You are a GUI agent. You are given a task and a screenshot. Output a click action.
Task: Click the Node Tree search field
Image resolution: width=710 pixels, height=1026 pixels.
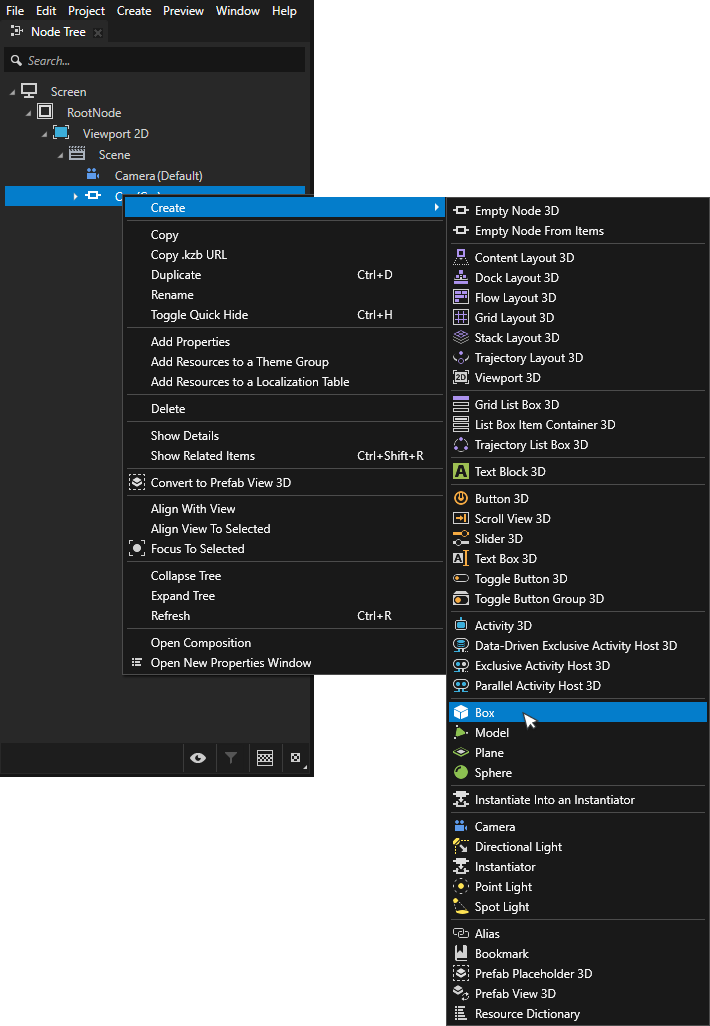pos(160,61)
